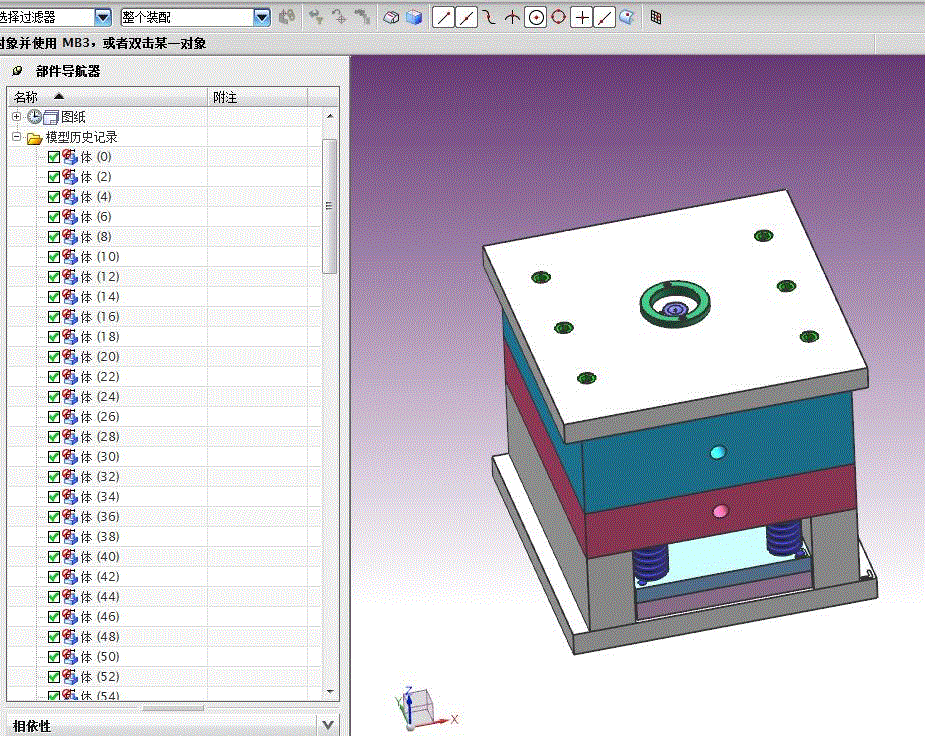
Task: Click the body feature icon for 体 (12)
Action: pyautogui.click(x=70, y=277)
